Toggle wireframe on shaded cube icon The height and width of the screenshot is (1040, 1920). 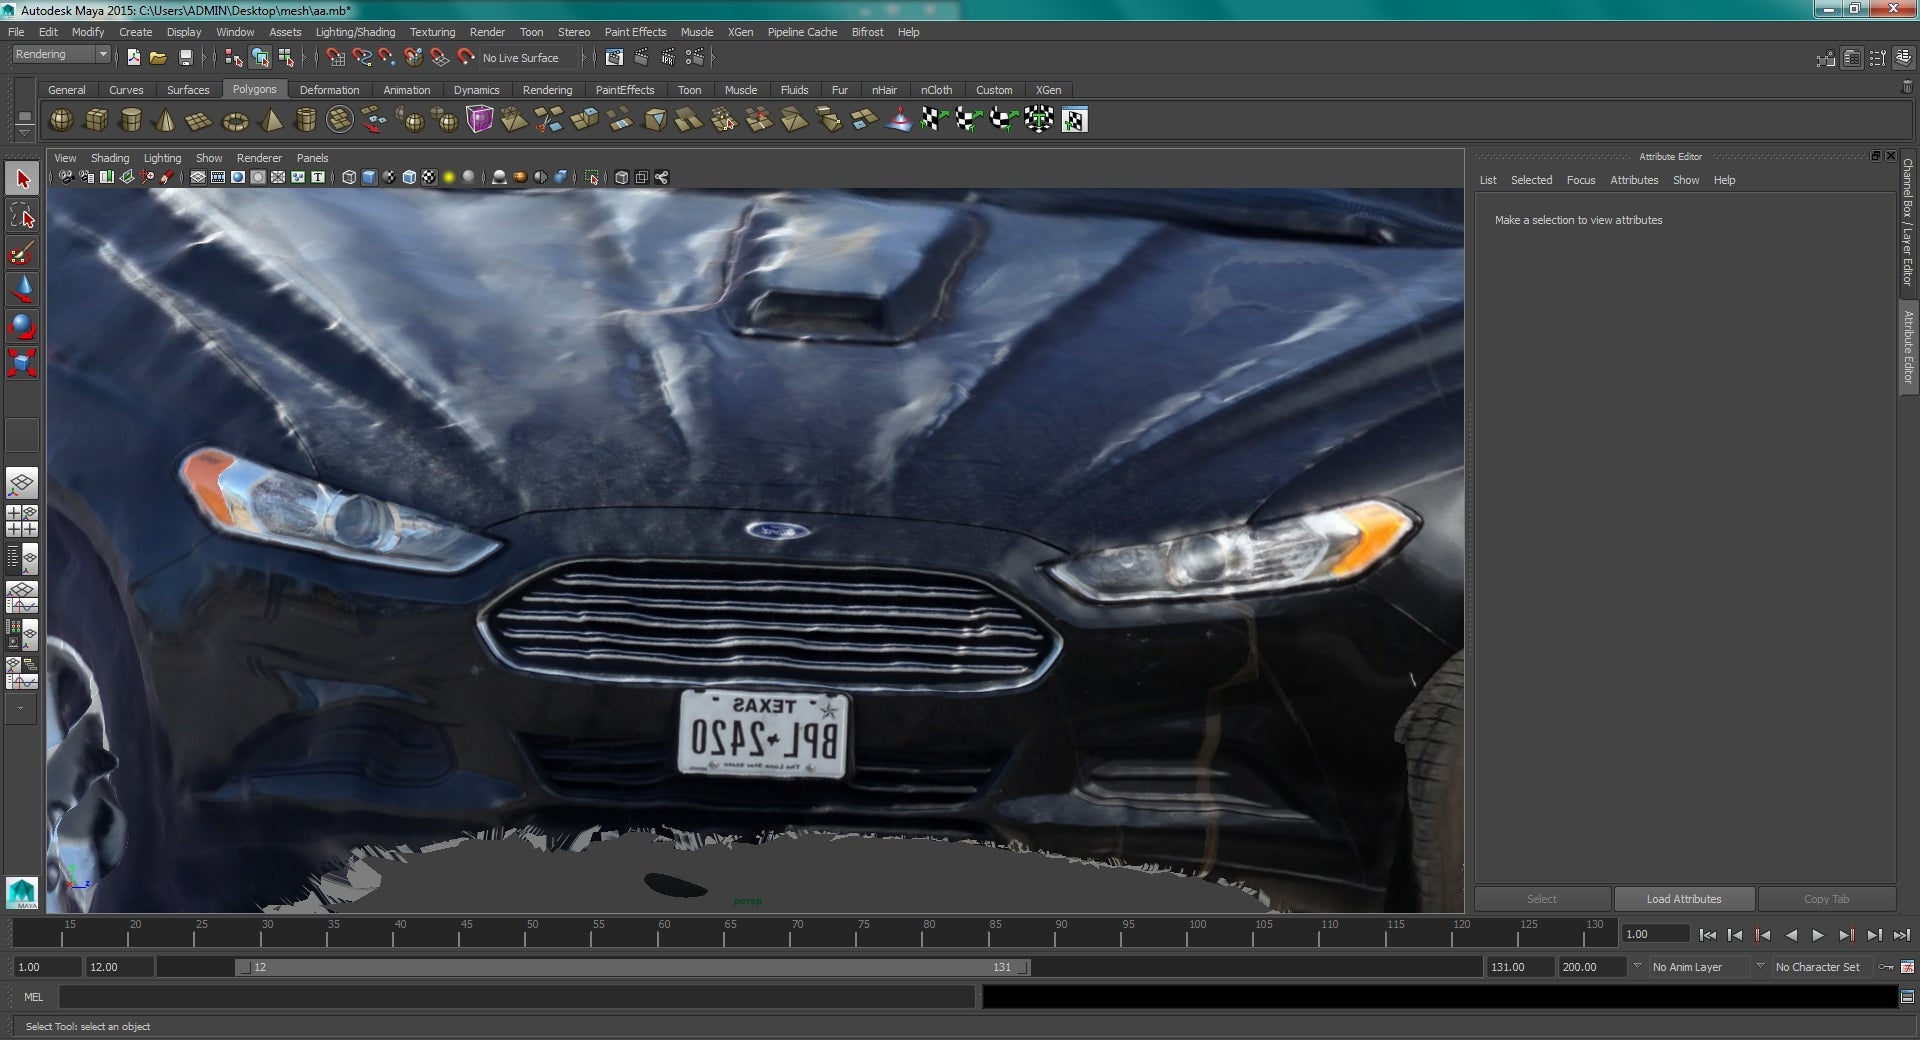point(409,177)
